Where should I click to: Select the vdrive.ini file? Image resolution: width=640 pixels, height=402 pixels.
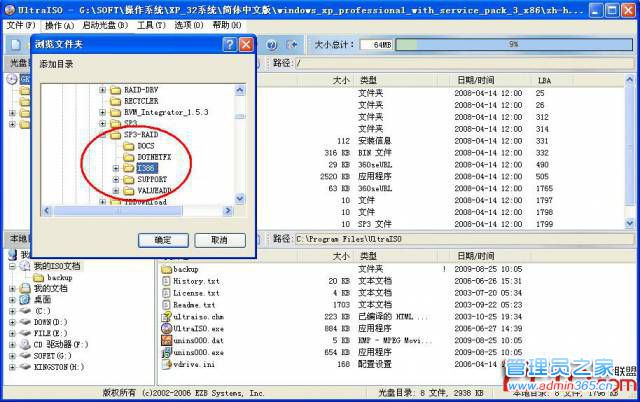click(188, 364)
